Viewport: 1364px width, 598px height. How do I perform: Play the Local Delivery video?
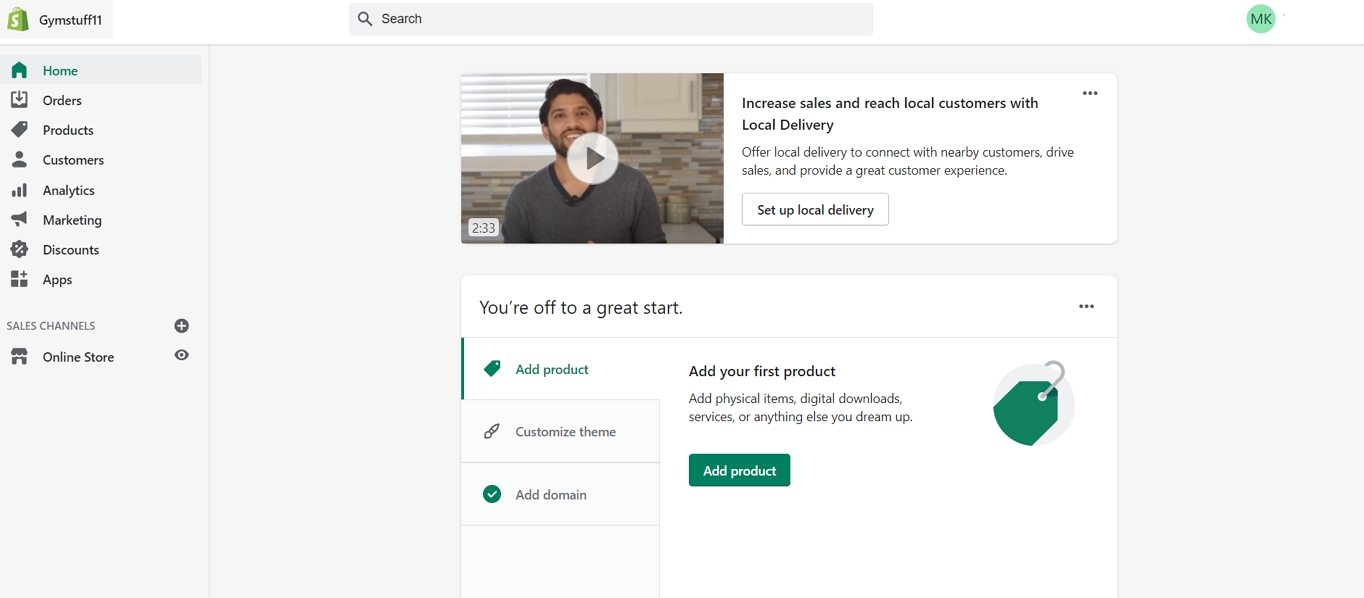(592, 158)
